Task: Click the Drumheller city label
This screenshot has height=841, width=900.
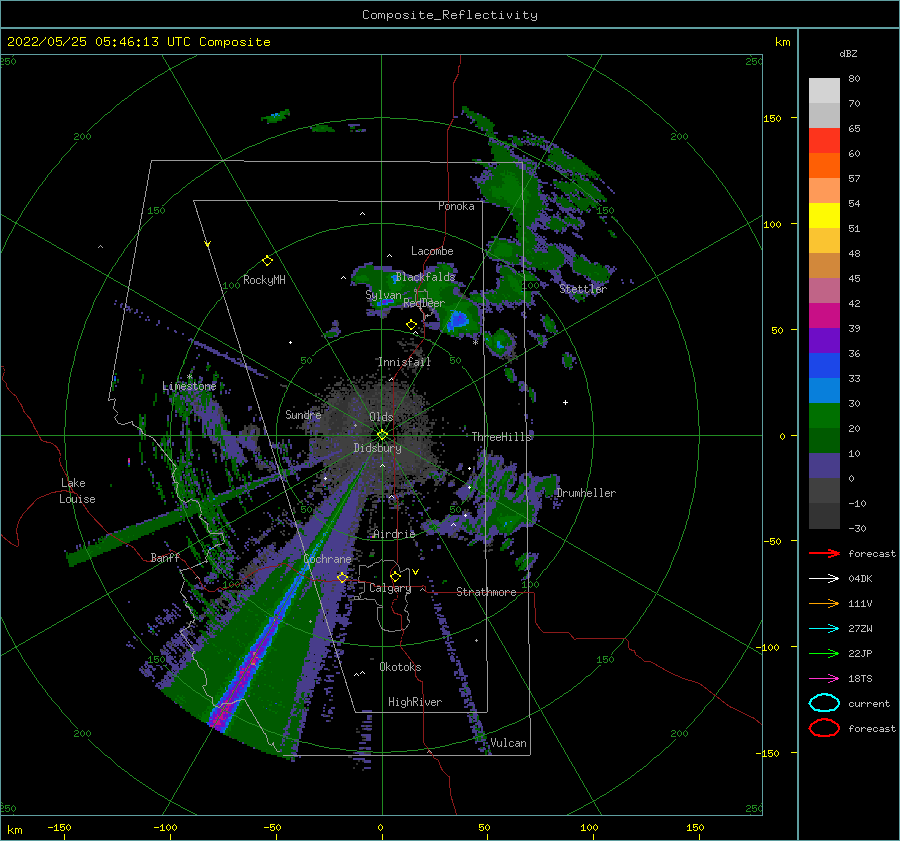Action: (586, 493)
